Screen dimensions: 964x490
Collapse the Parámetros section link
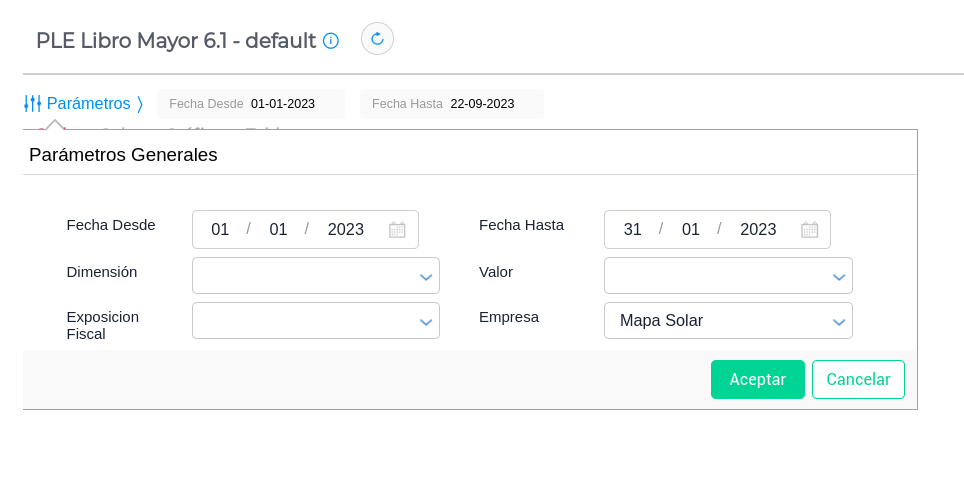click(x=89, y=103)
